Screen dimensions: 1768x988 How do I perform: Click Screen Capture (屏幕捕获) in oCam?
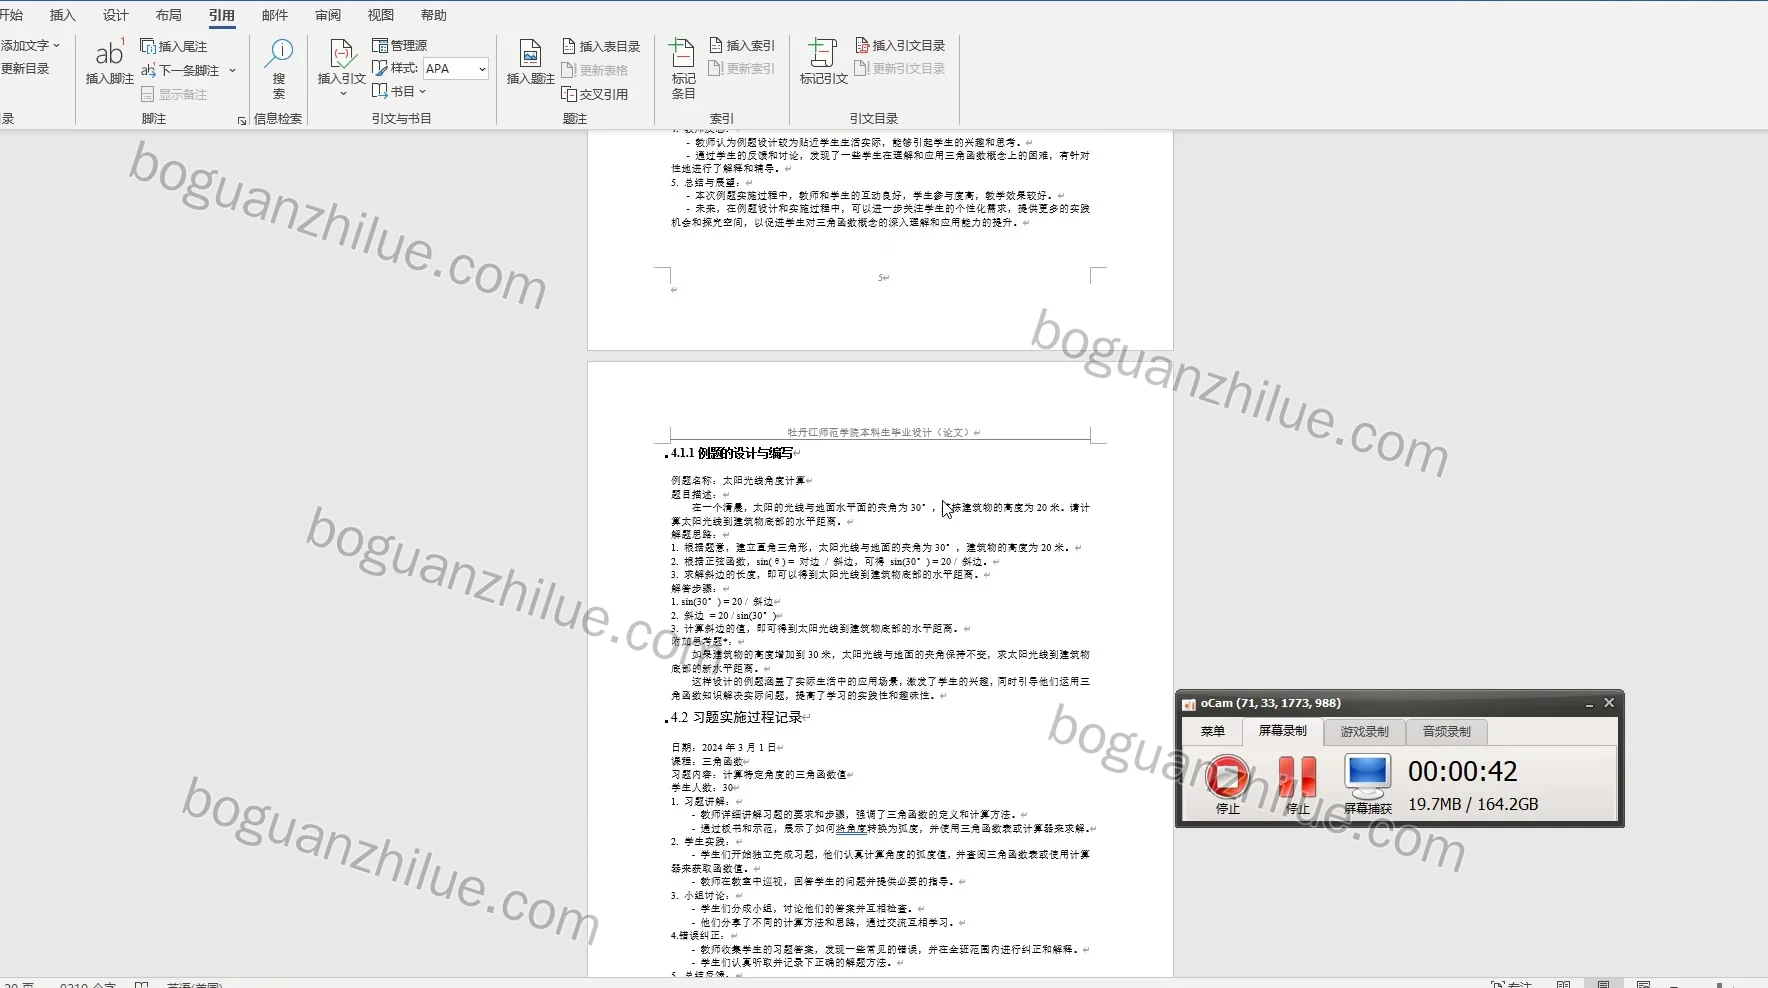tap(1367, 784)
